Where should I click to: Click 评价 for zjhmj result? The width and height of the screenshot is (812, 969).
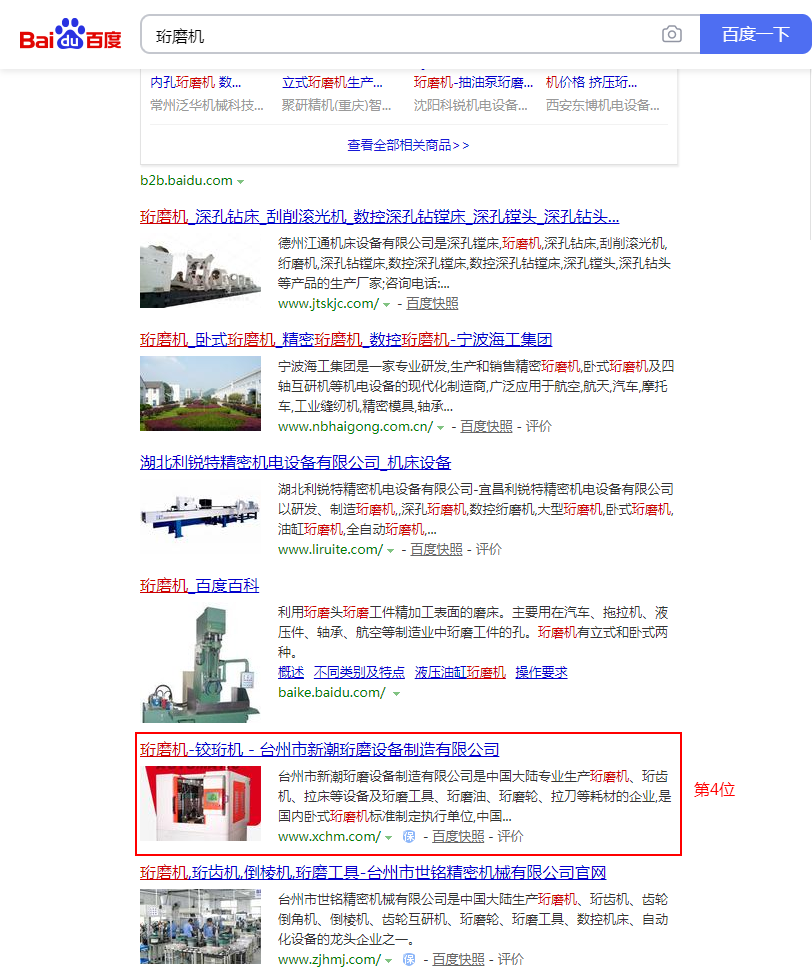tap(510, 960)
